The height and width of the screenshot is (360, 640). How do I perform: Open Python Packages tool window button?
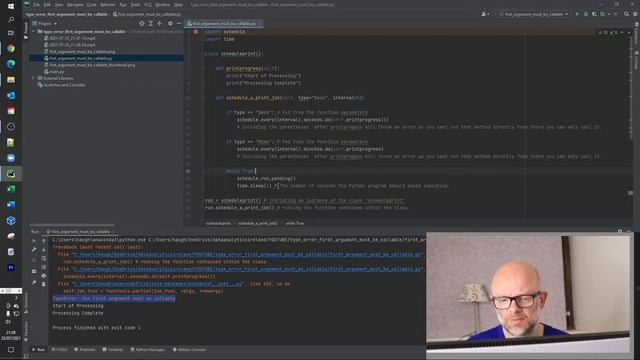pos(147,349)
